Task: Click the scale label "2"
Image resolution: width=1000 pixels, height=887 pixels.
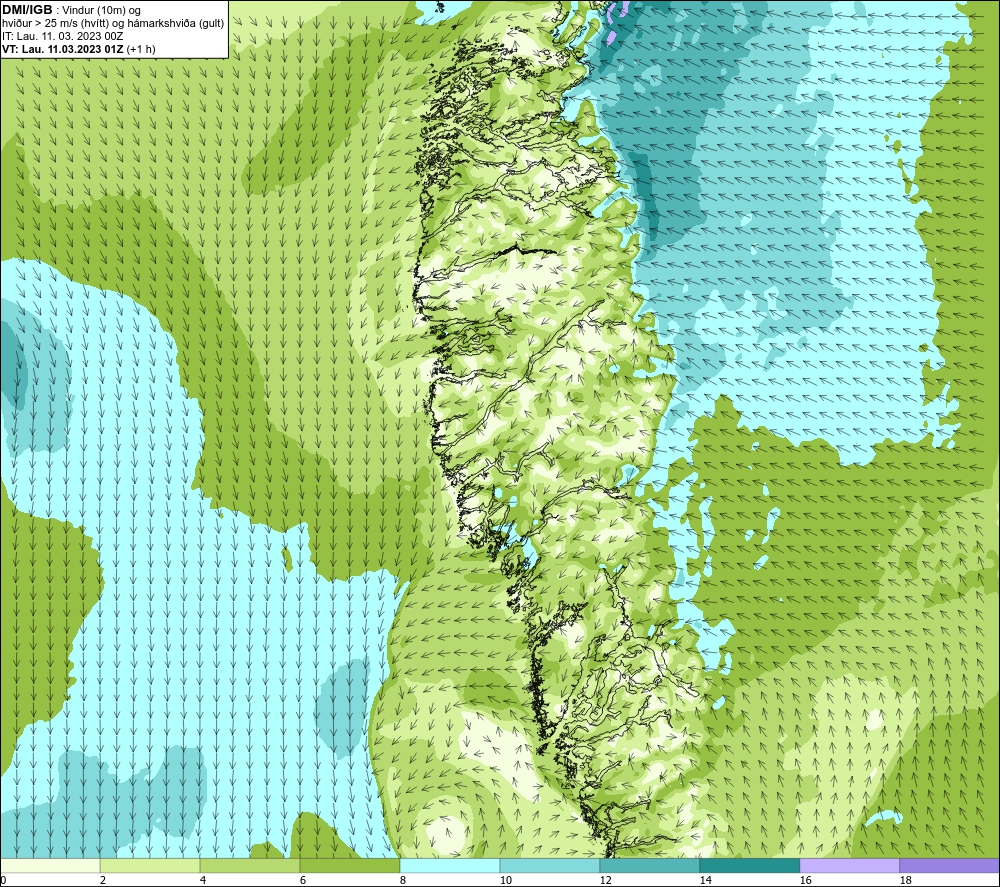Action: tap(103, 881)
